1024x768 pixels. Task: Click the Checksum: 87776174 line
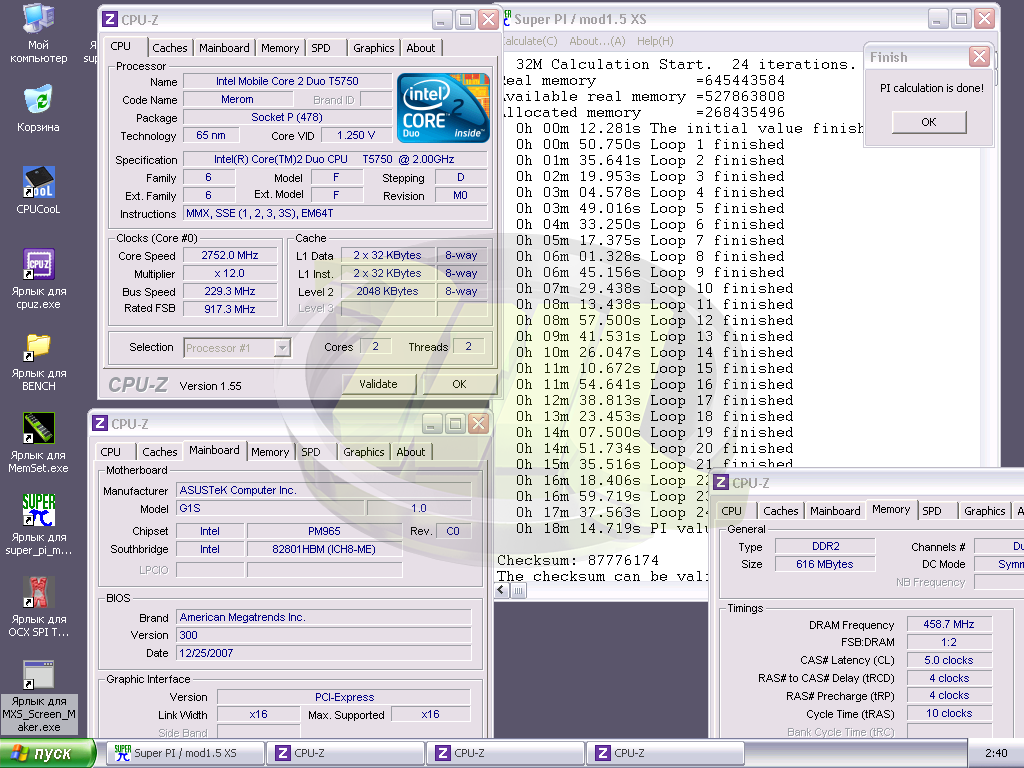[578, 560]
